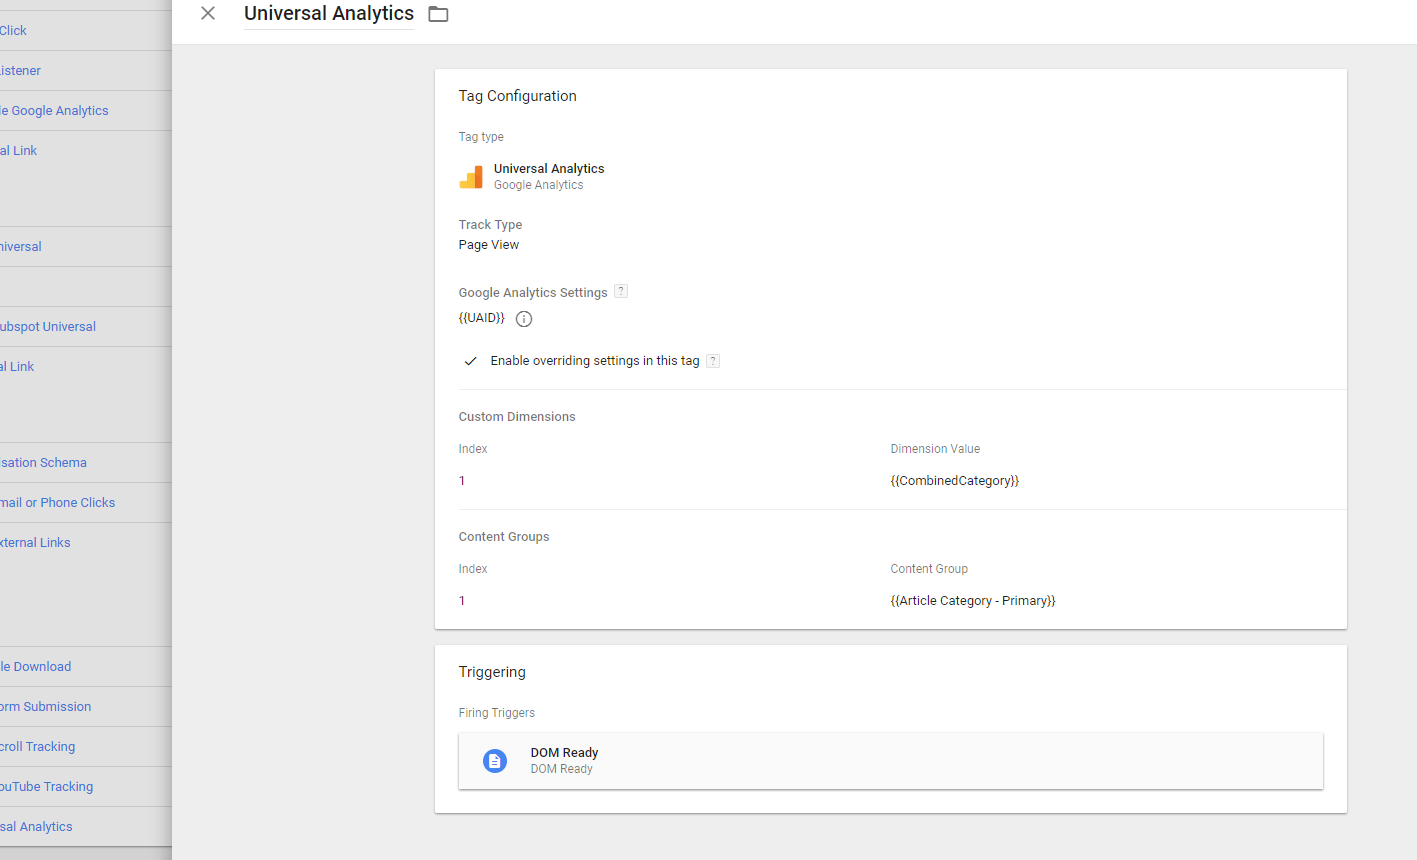Click Content Groups index value 1
Image resolution: width=1417 pixels, height=860 pixels.
tap(462, 601)
